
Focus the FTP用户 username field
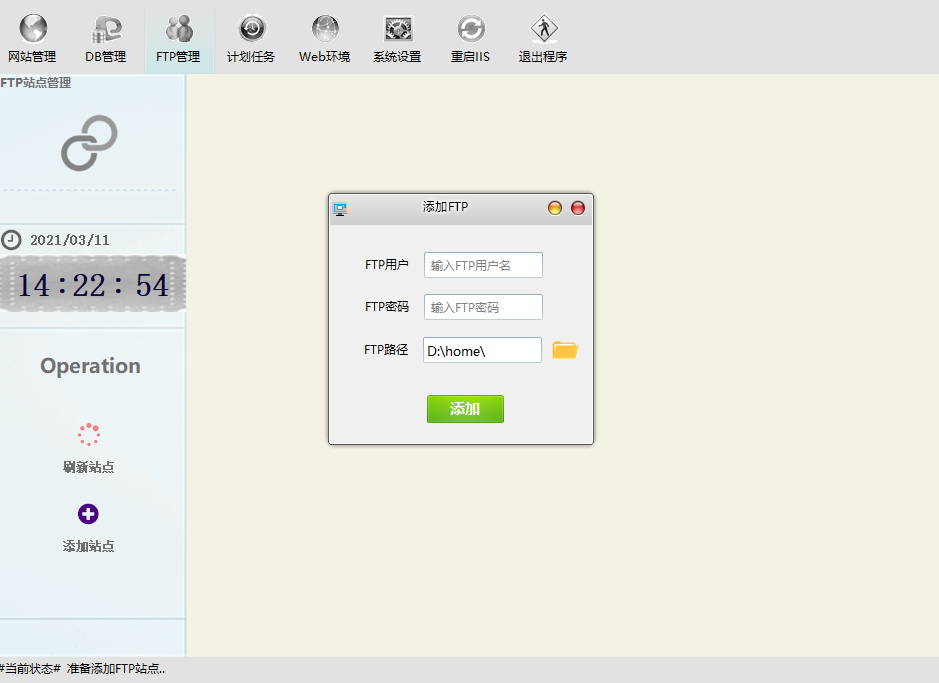tap(483, 265)
